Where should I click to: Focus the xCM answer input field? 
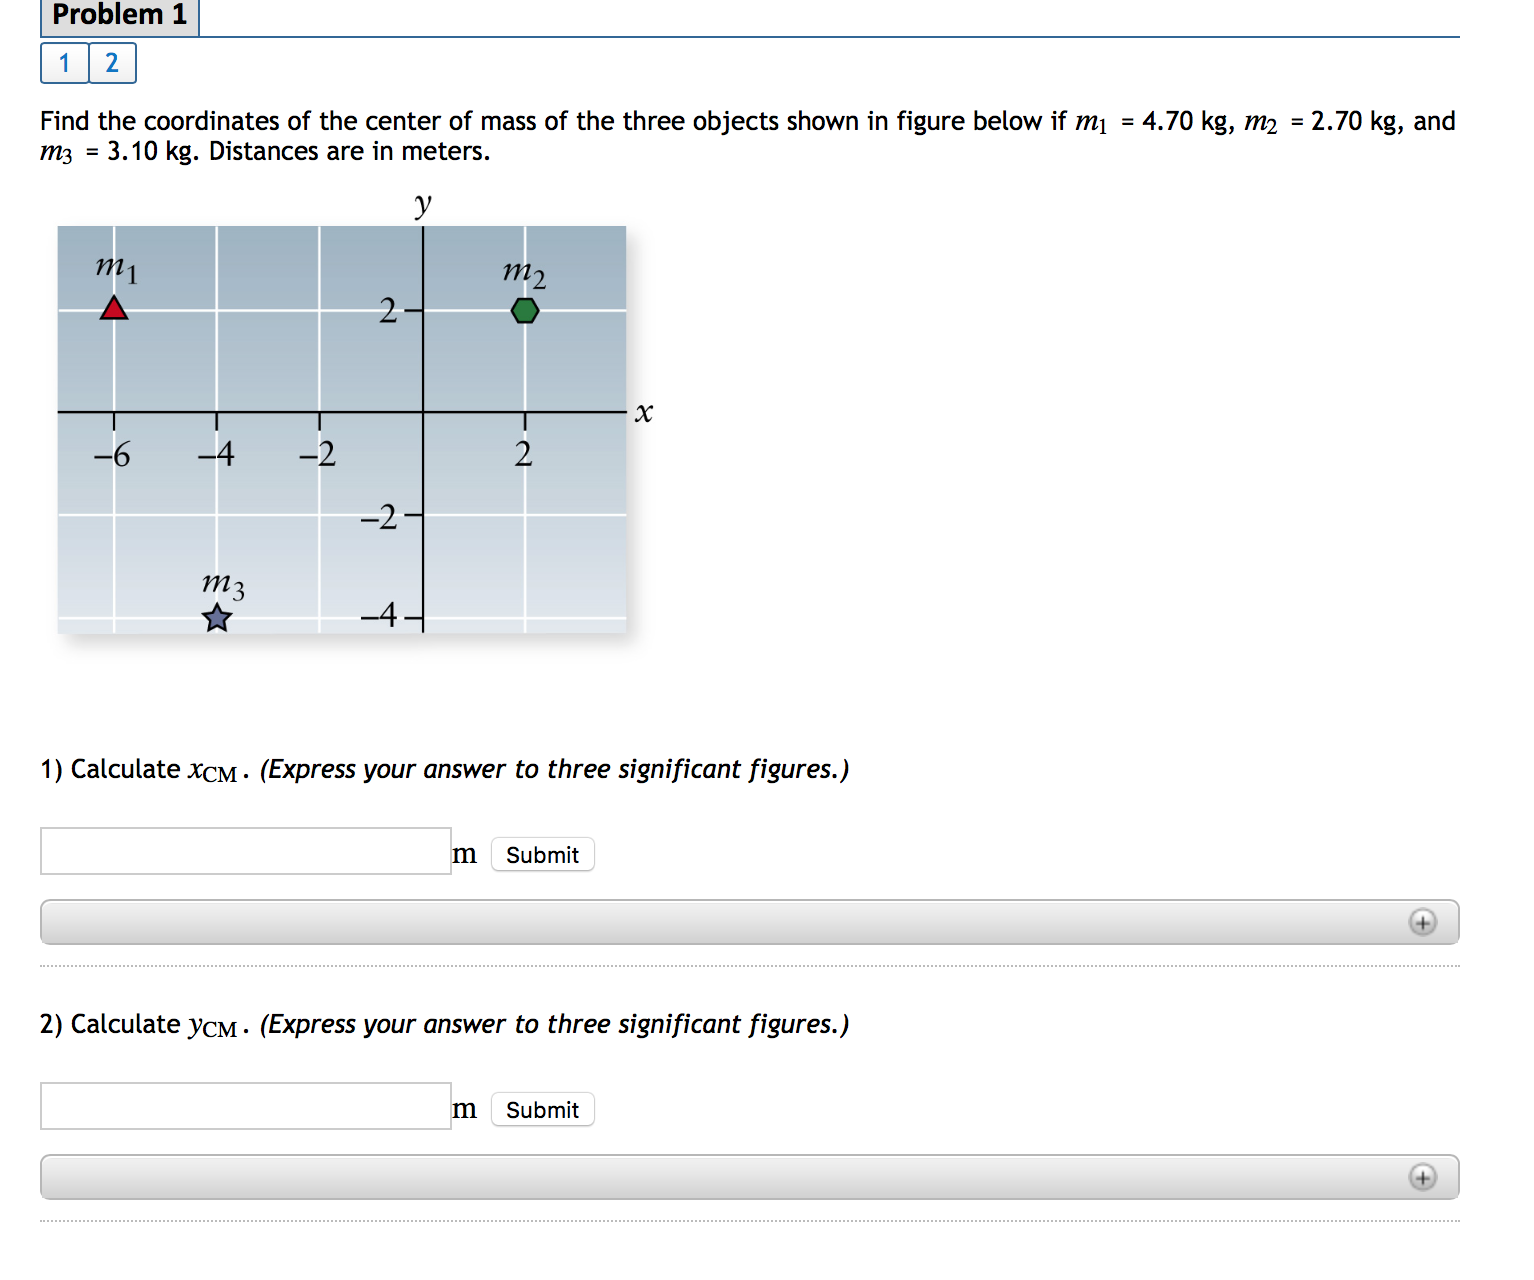coord(246,851)
